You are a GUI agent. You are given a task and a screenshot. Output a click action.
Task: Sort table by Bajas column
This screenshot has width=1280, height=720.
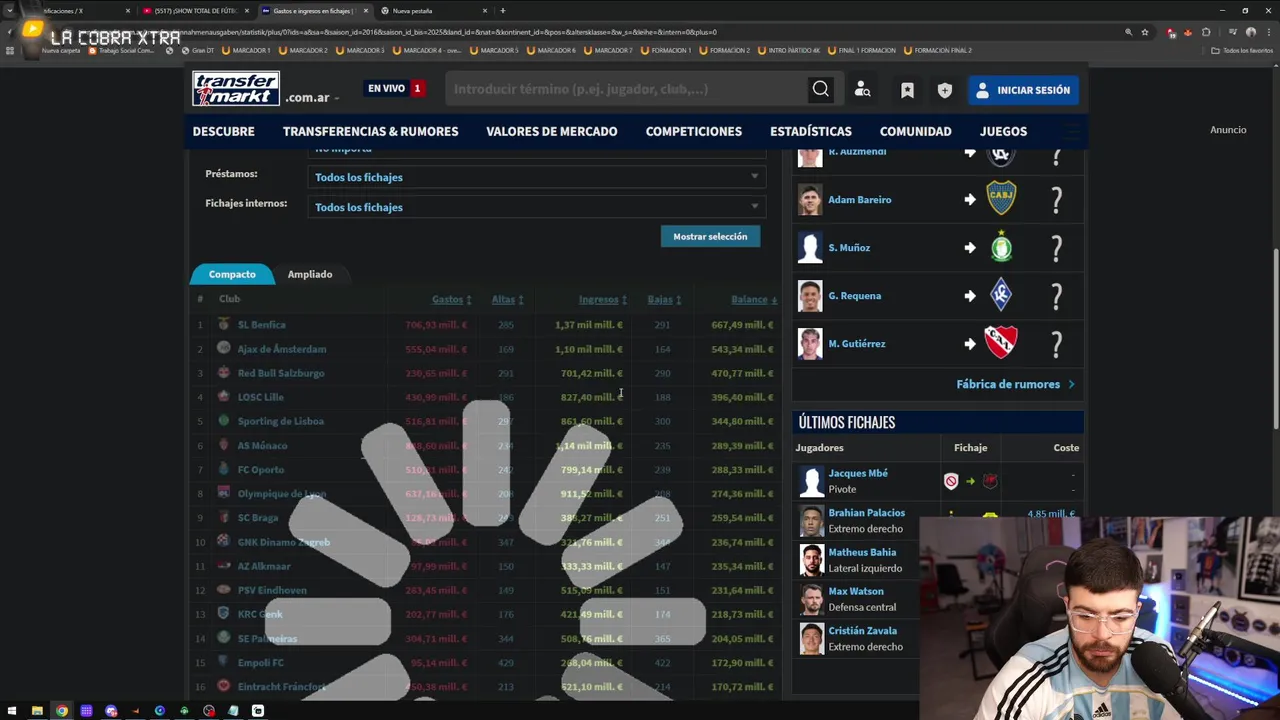click(x=664, y=299)
